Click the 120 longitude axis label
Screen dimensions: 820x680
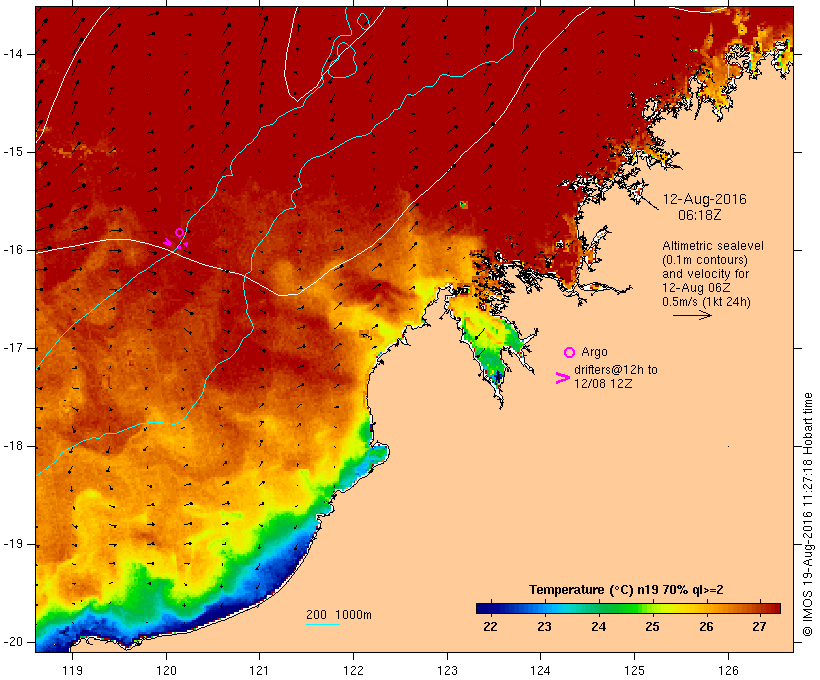coord(166,670)
